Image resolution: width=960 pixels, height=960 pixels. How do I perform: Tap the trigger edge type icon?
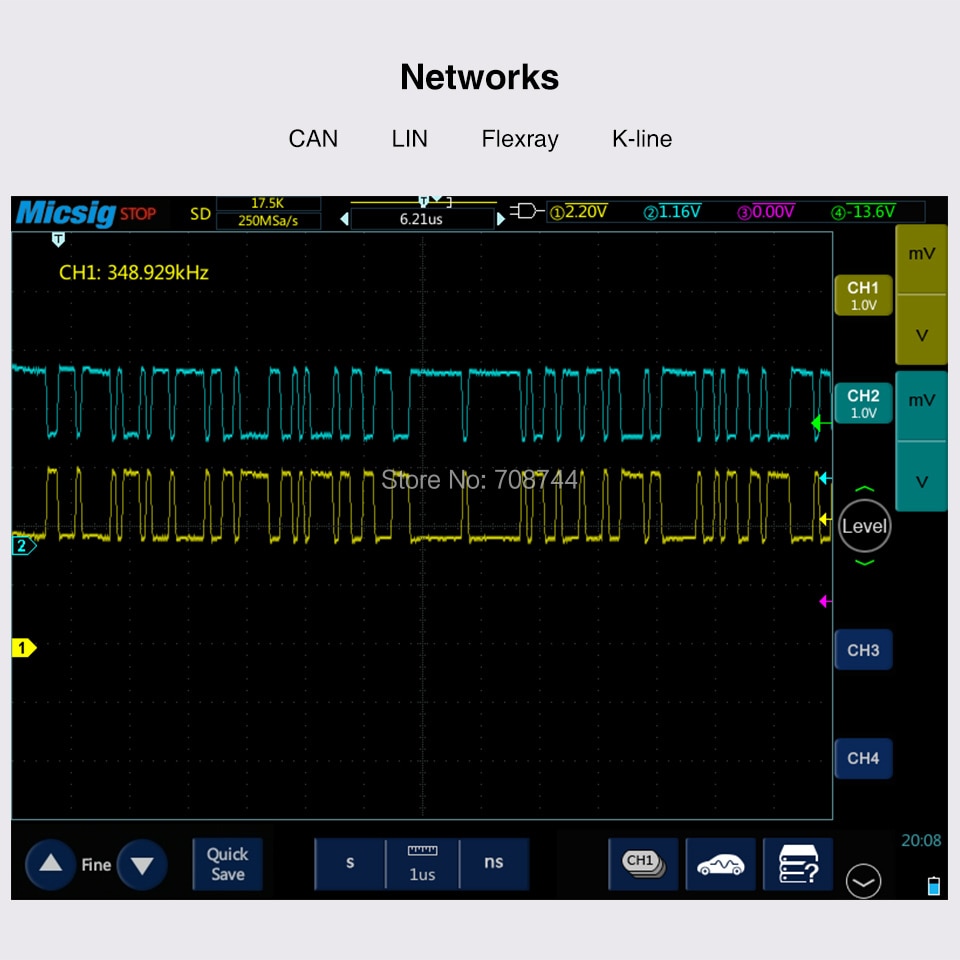tap(527, 211)
